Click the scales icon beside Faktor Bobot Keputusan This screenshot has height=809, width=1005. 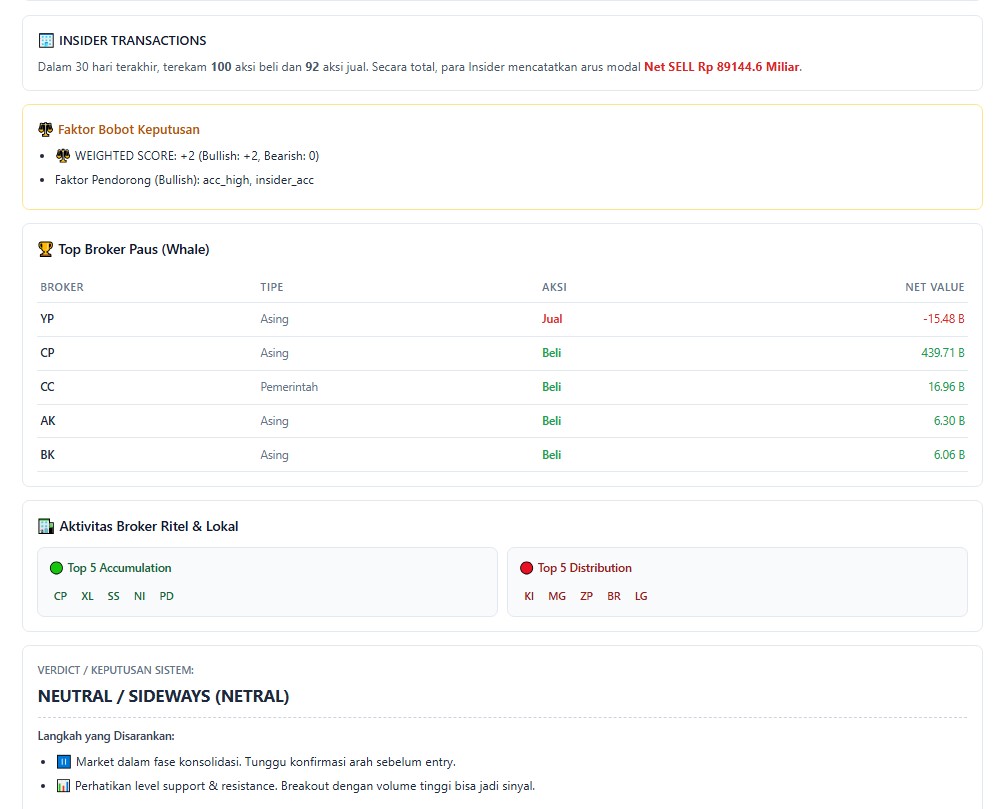click(46, 129)
